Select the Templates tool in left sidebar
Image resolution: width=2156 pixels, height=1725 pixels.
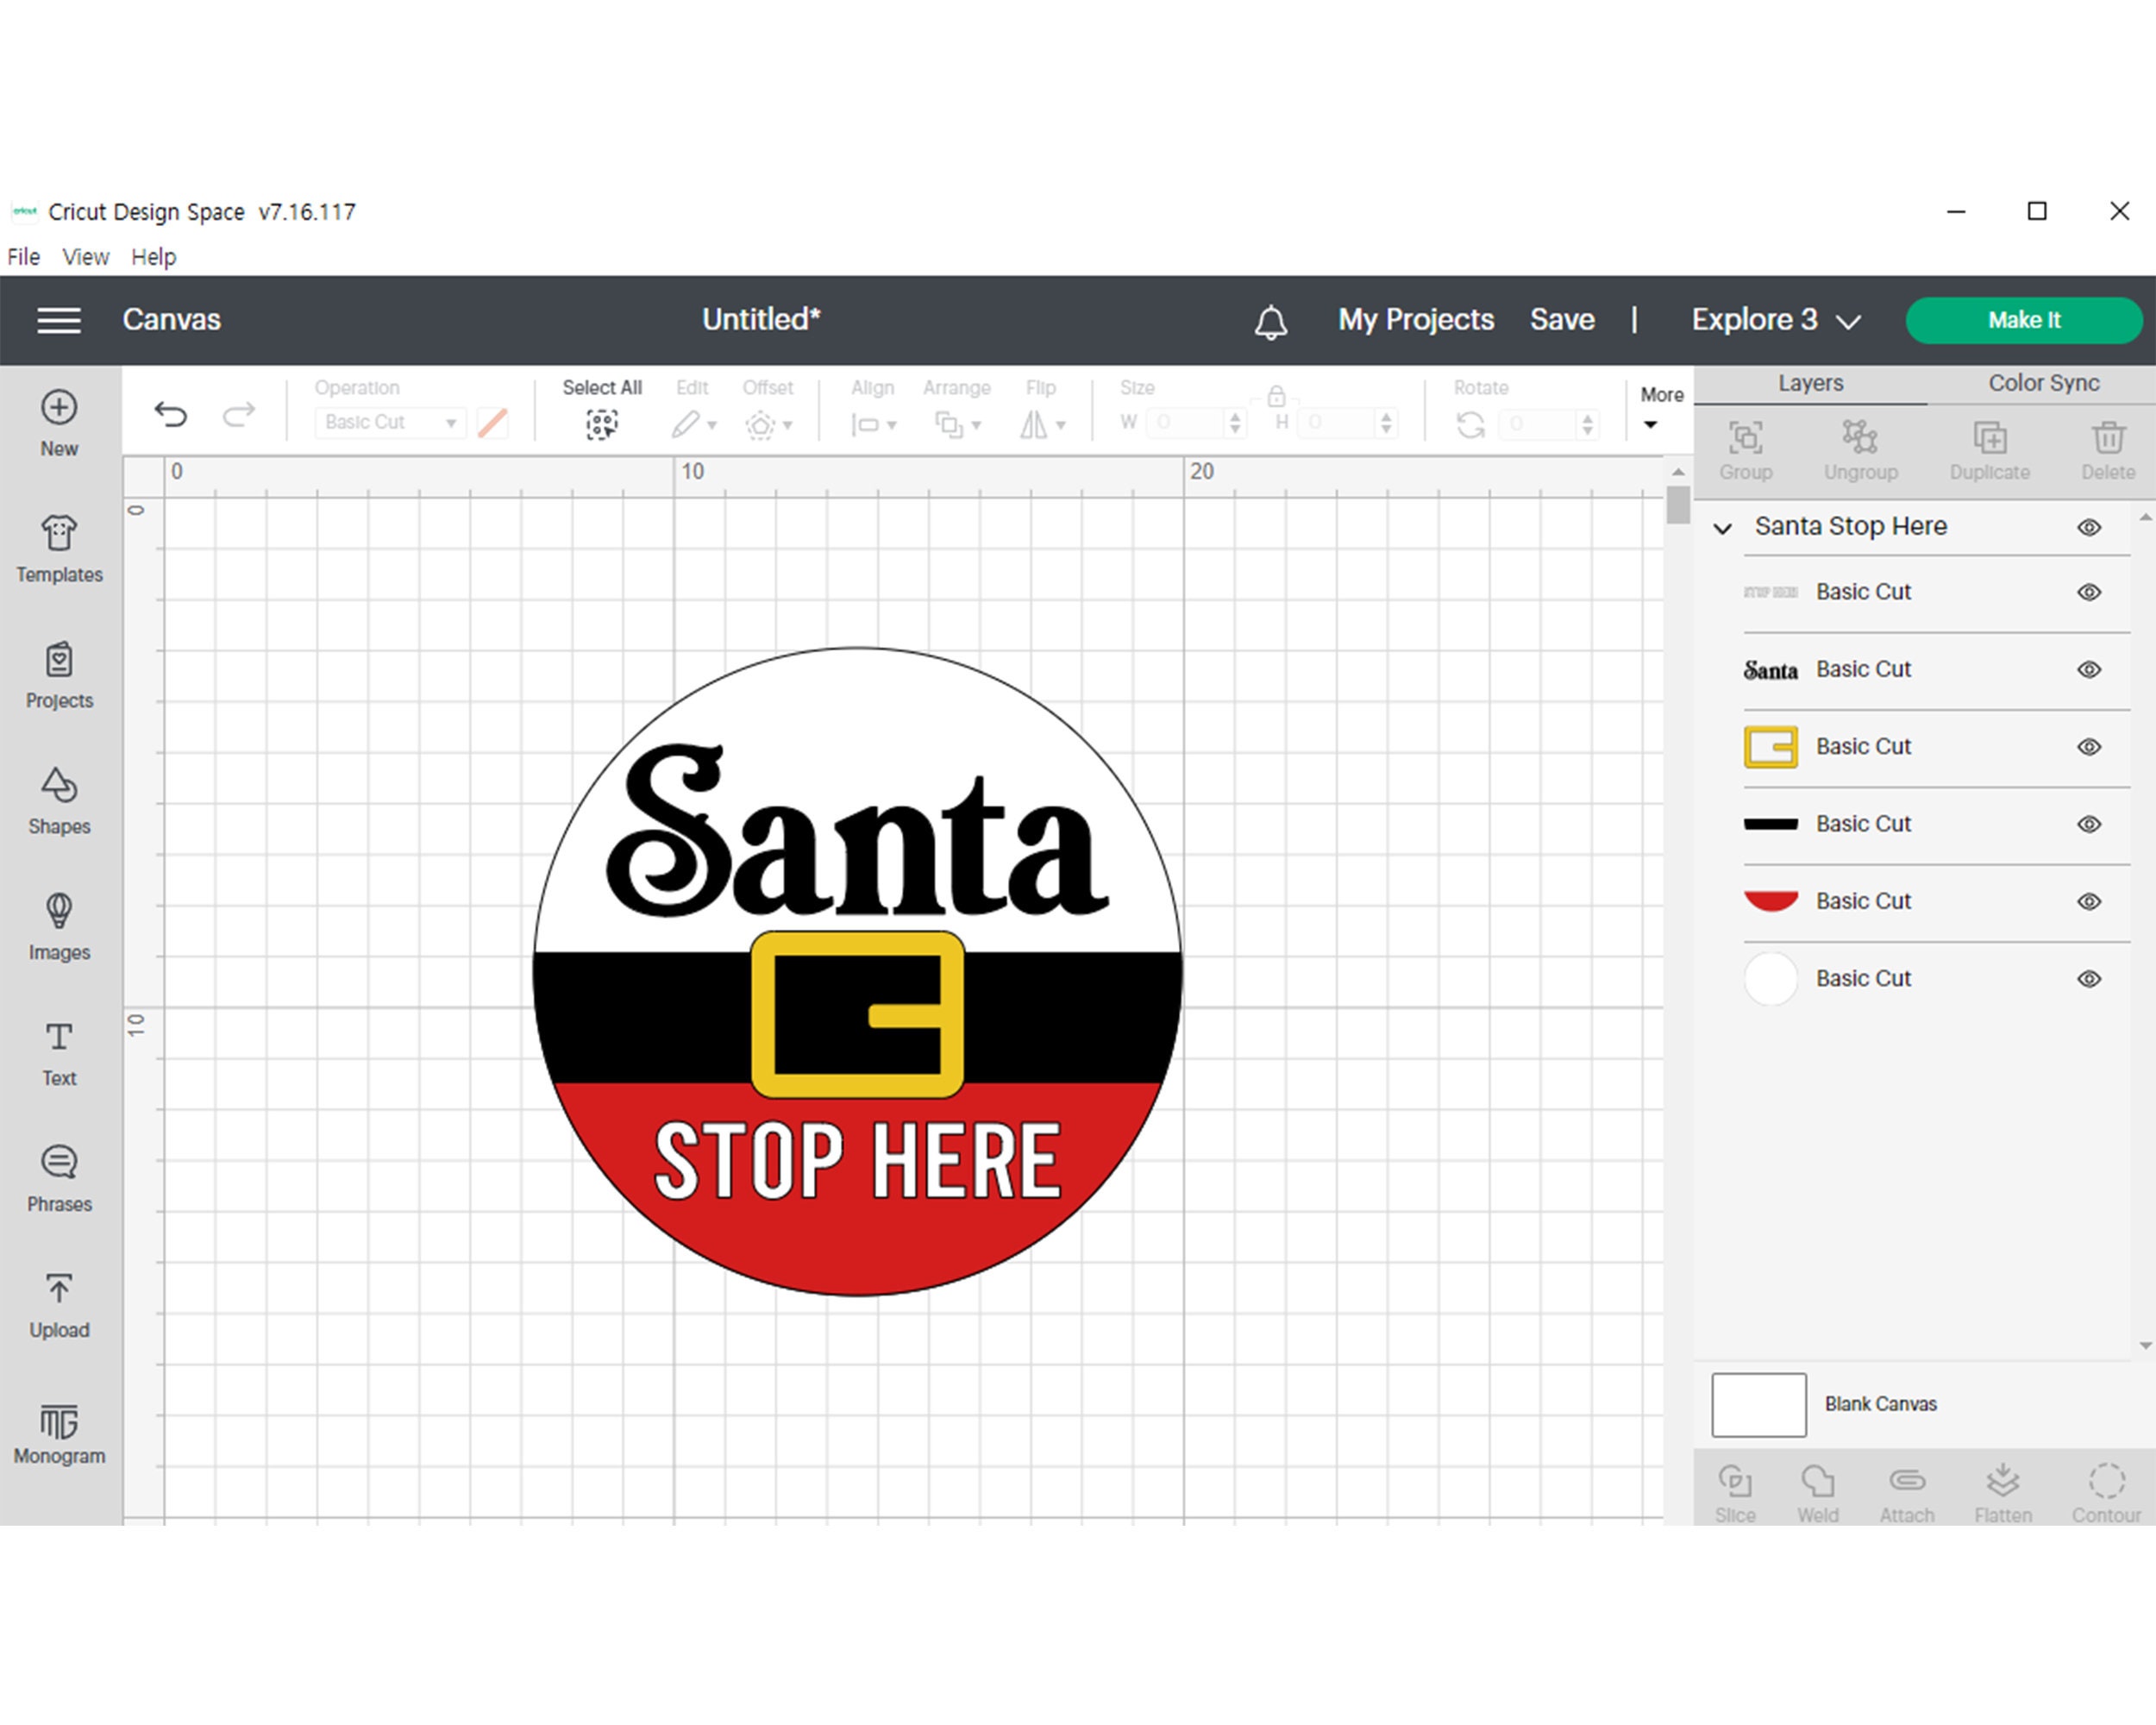tap(59, 545)
